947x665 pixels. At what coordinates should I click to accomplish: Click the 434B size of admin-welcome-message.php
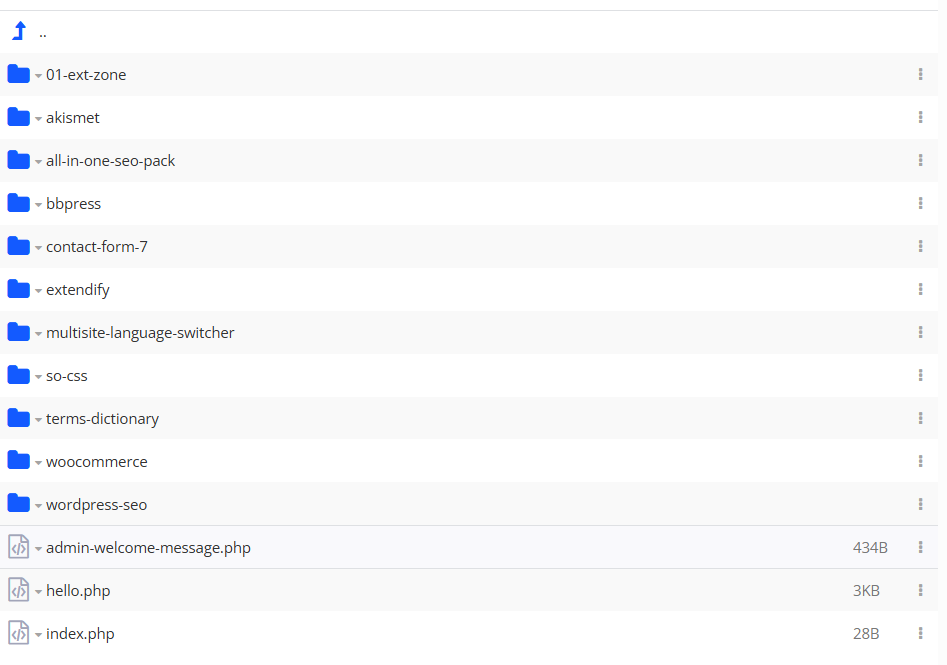(x=870, y=547)
